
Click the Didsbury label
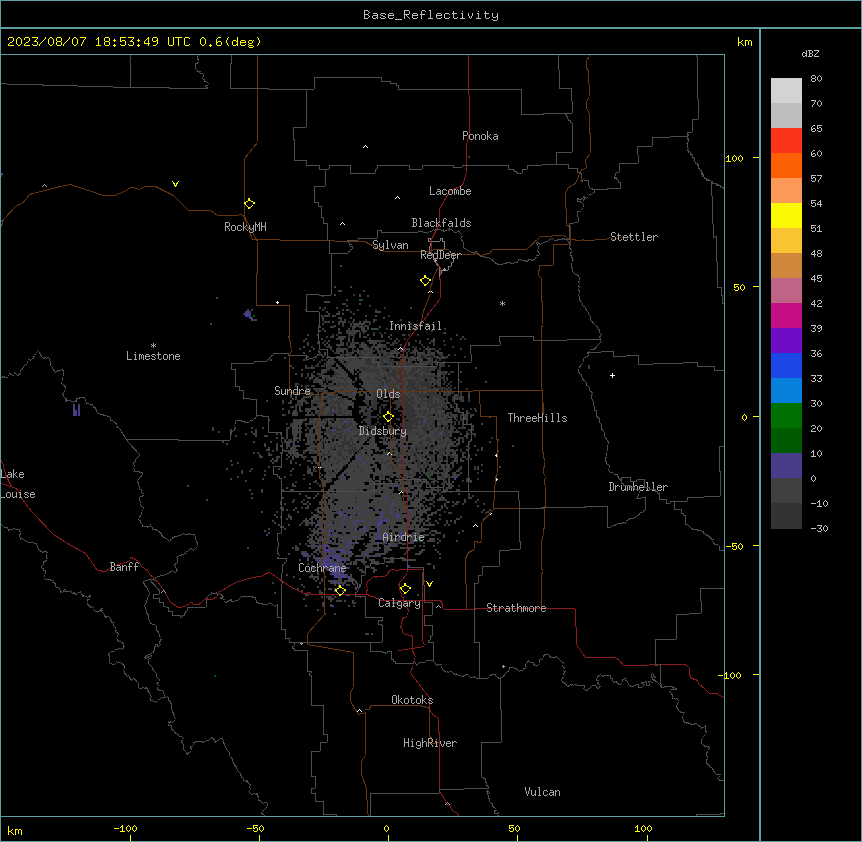coord(383,431)
